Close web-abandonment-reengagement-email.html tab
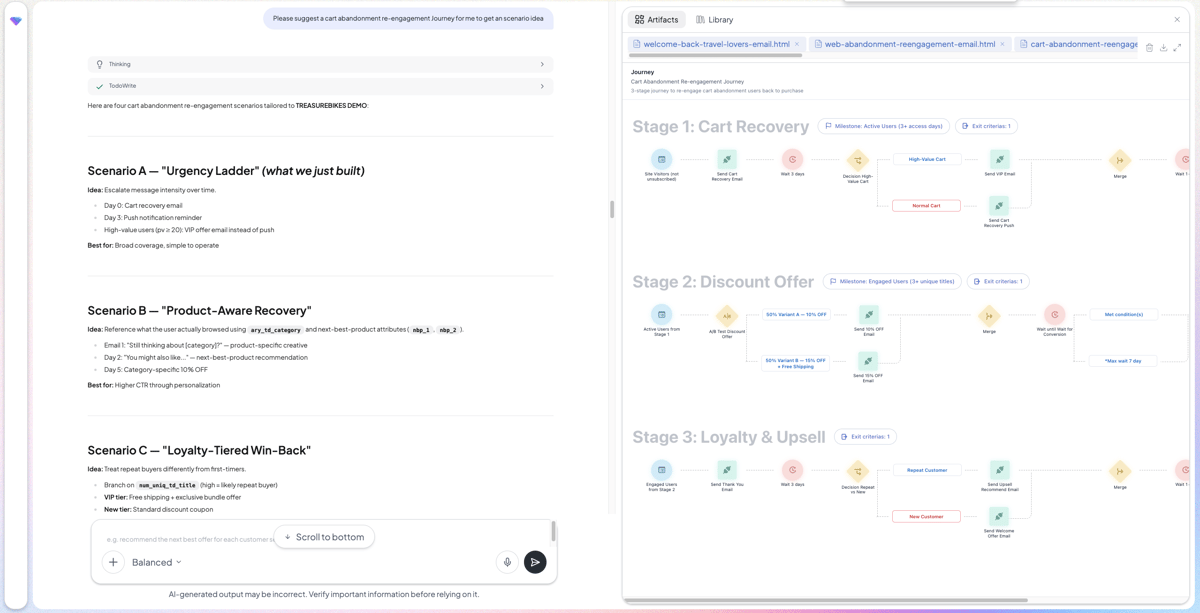 click(1002, 44)
